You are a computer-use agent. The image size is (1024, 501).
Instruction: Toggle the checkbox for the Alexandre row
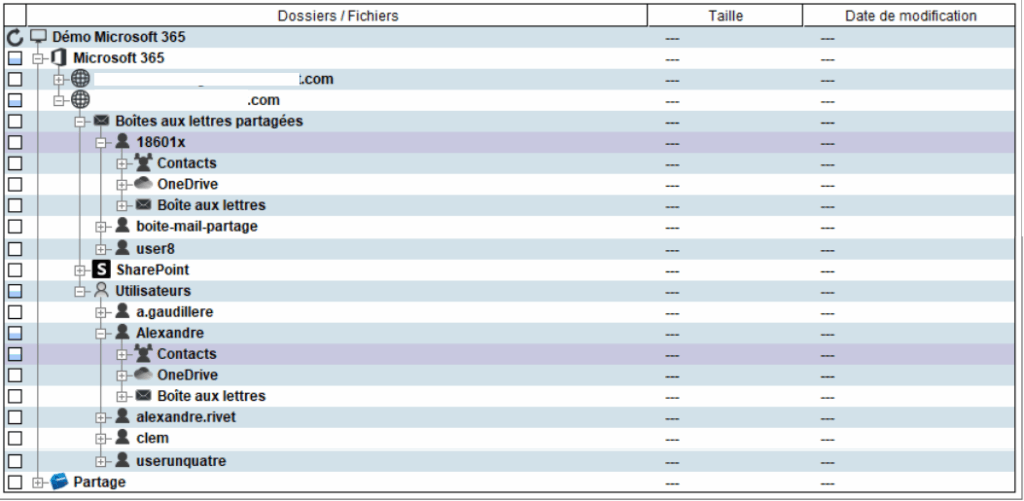tap(14, 332)
